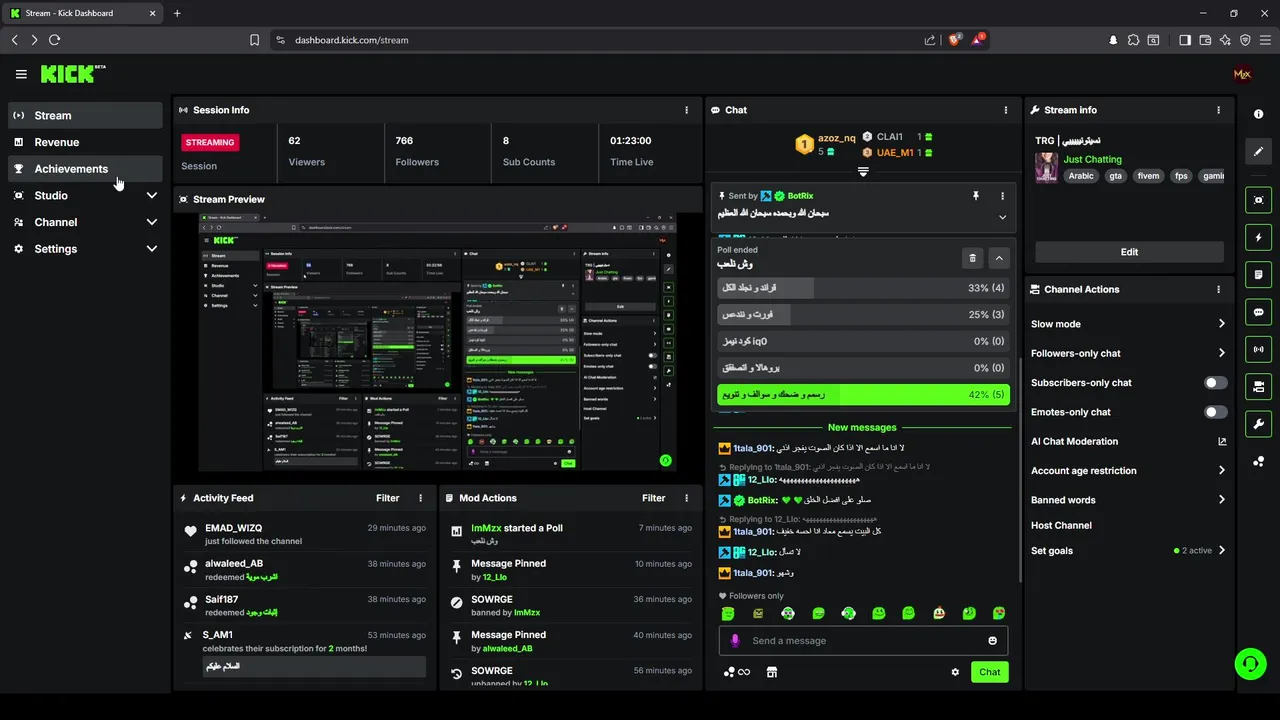The width and height of the screenshot is (1280, 720).
Task: Toggle the broadcast signal widget icon
Action: click(x=1258, y=349)
